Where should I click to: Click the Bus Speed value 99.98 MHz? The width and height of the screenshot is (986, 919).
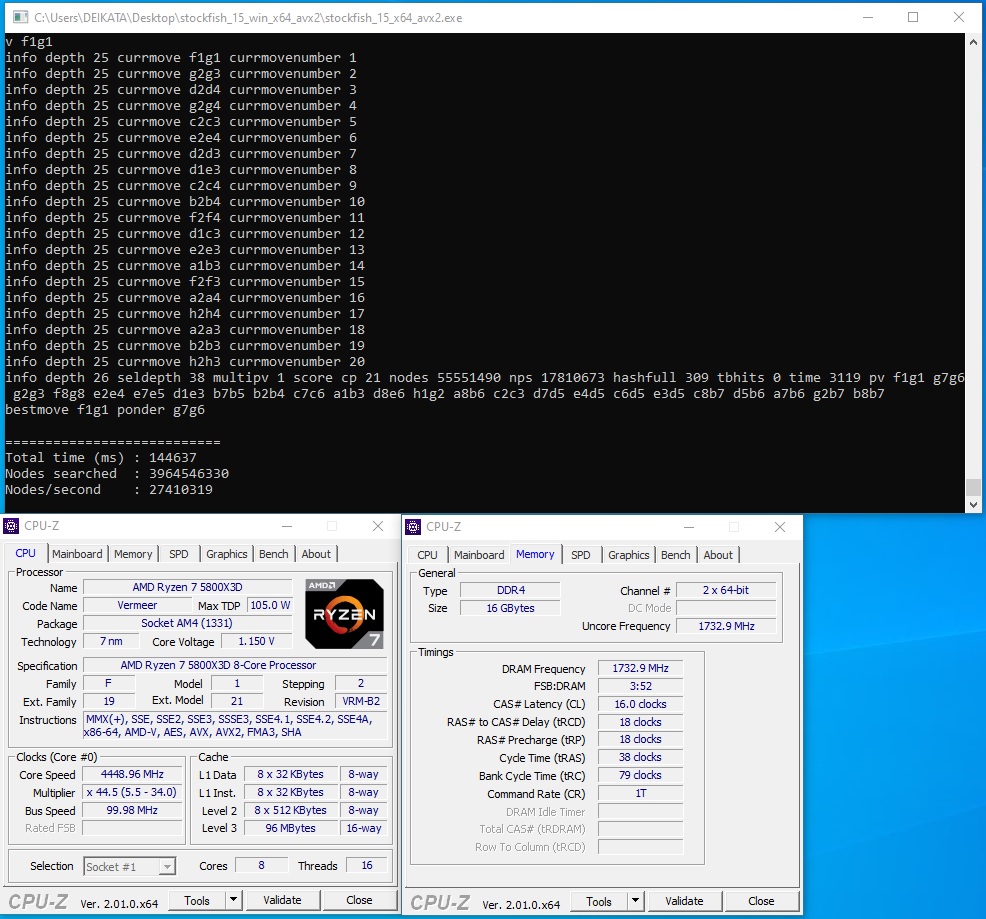[132, 811]
